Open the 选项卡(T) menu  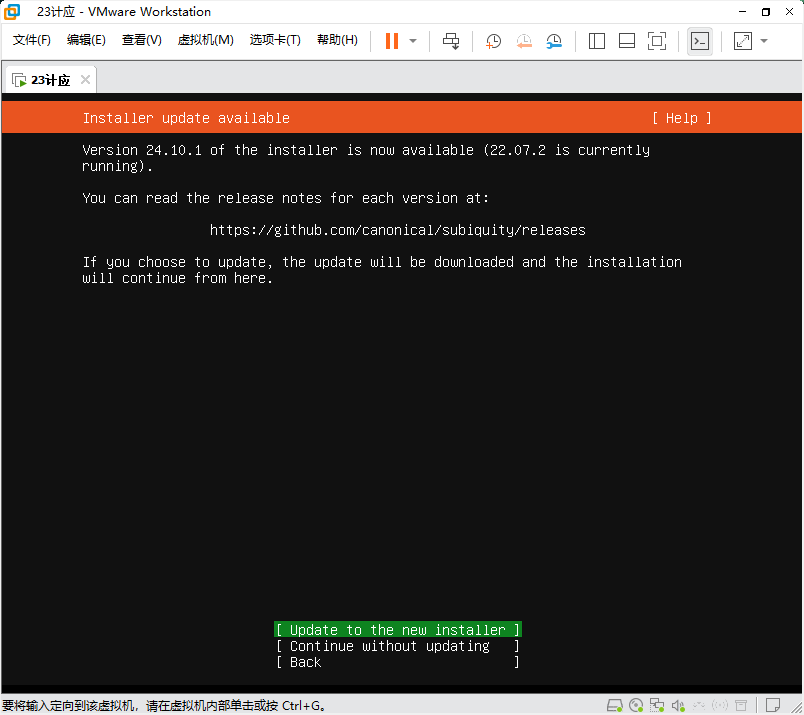(275, 40)
